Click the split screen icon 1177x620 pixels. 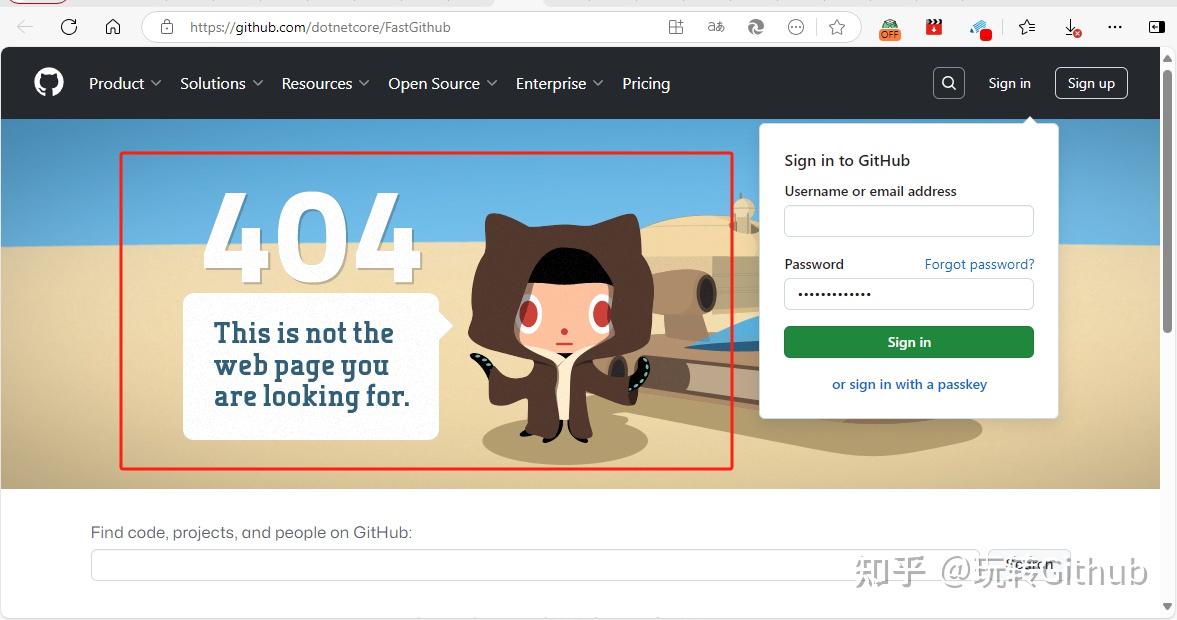pos(1157,27)
